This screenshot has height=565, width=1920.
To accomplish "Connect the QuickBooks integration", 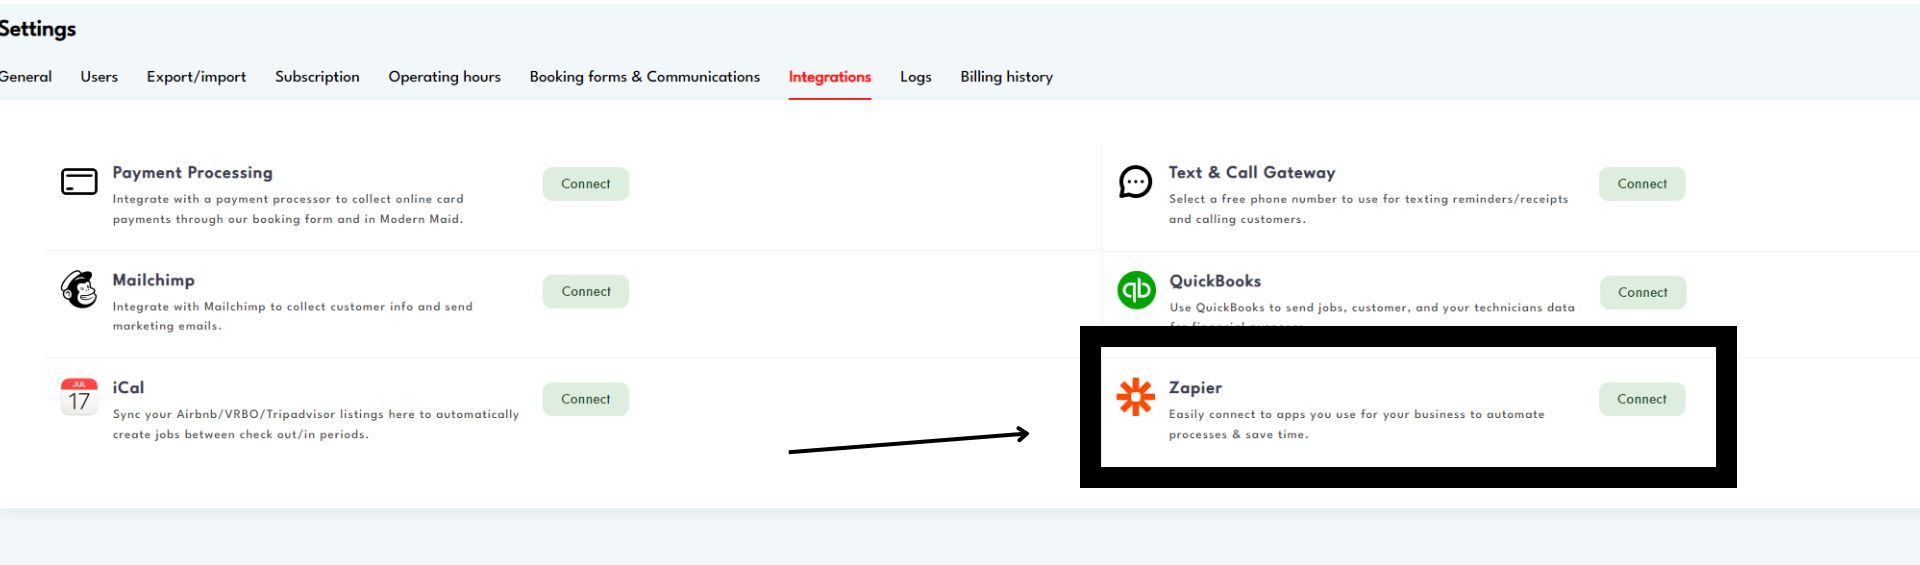I will pyautogui.click(x=1643, y=292).
